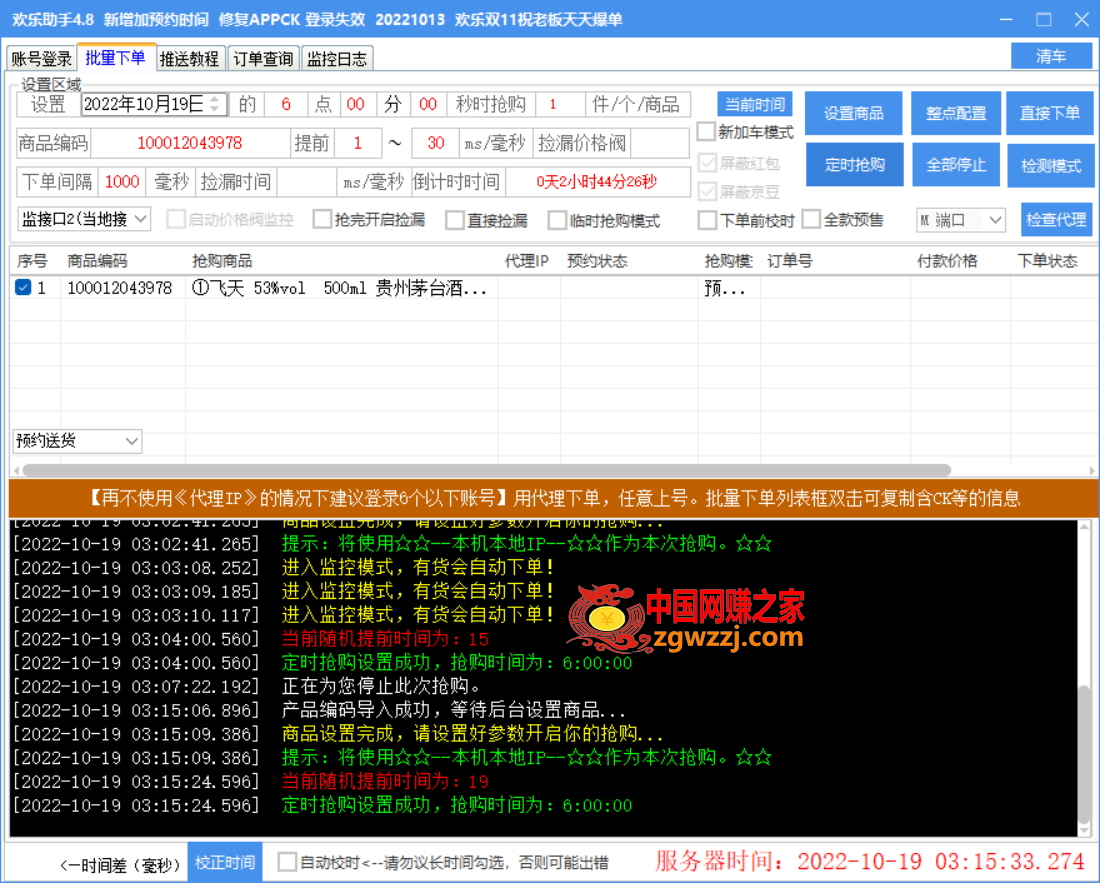
Task: Click the 检查代理 button
Action: pos(1057,220)
